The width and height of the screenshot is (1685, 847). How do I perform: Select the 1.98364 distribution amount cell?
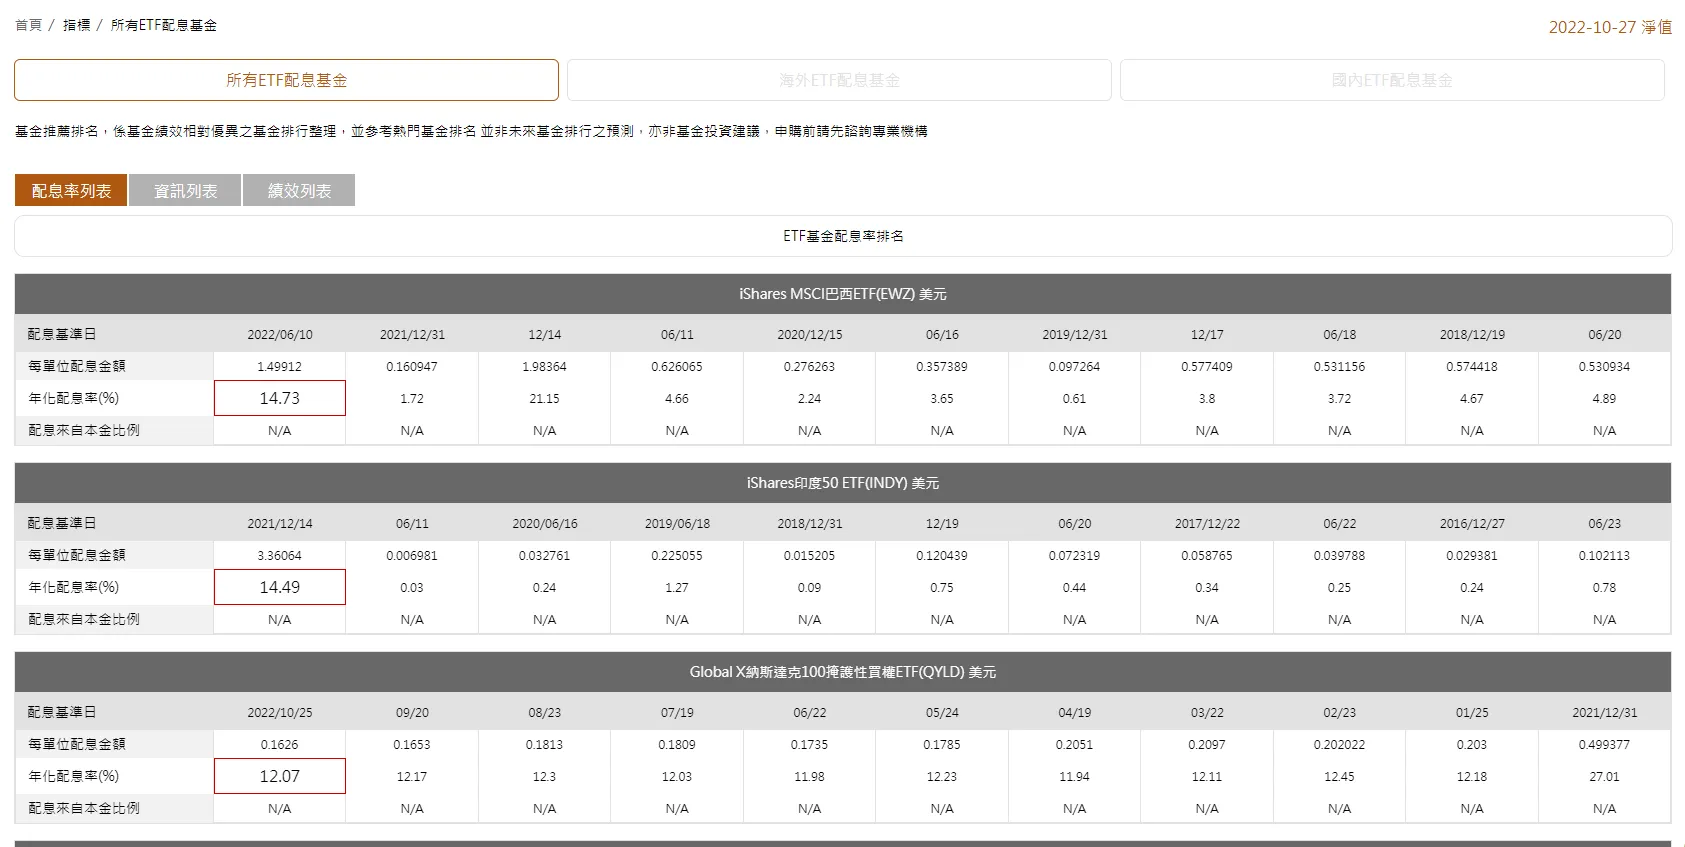(545, 367)
